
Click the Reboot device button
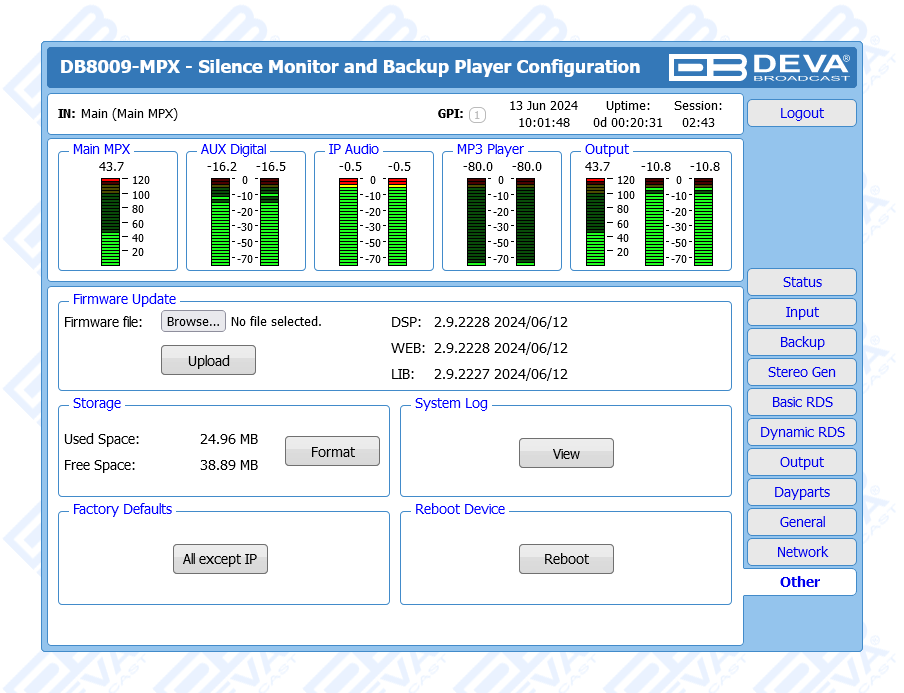[566, 560]
